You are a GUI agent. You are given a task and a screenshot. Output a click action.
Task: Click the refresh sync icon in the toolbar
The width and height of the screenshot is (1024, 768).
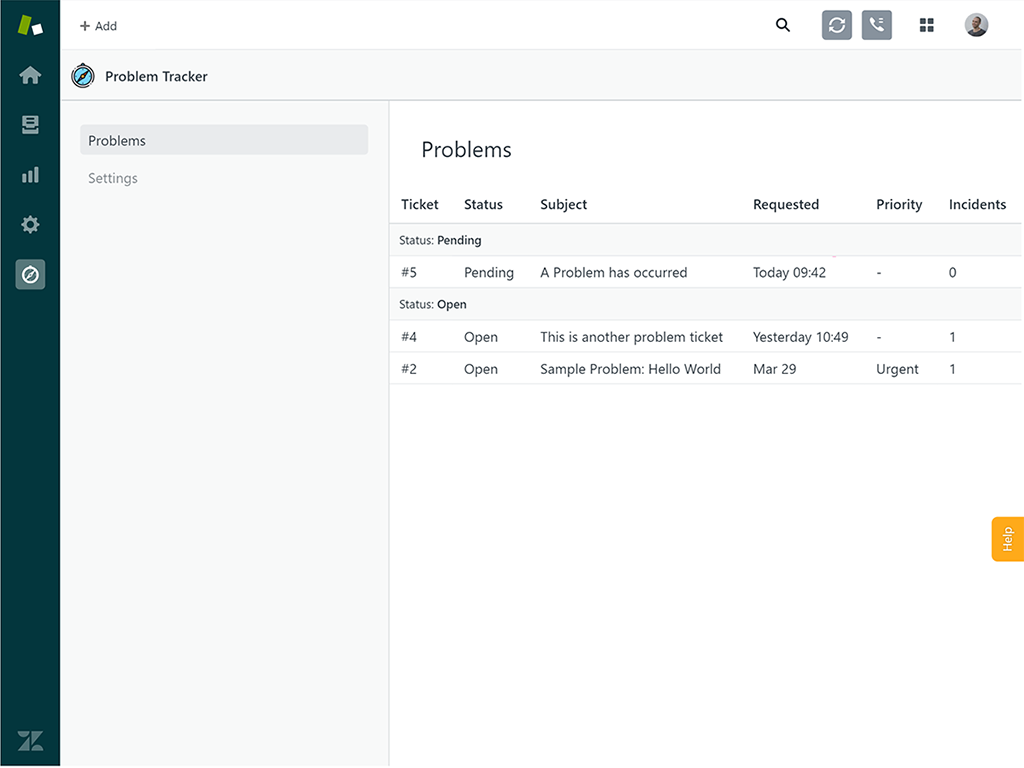(836, 25)
